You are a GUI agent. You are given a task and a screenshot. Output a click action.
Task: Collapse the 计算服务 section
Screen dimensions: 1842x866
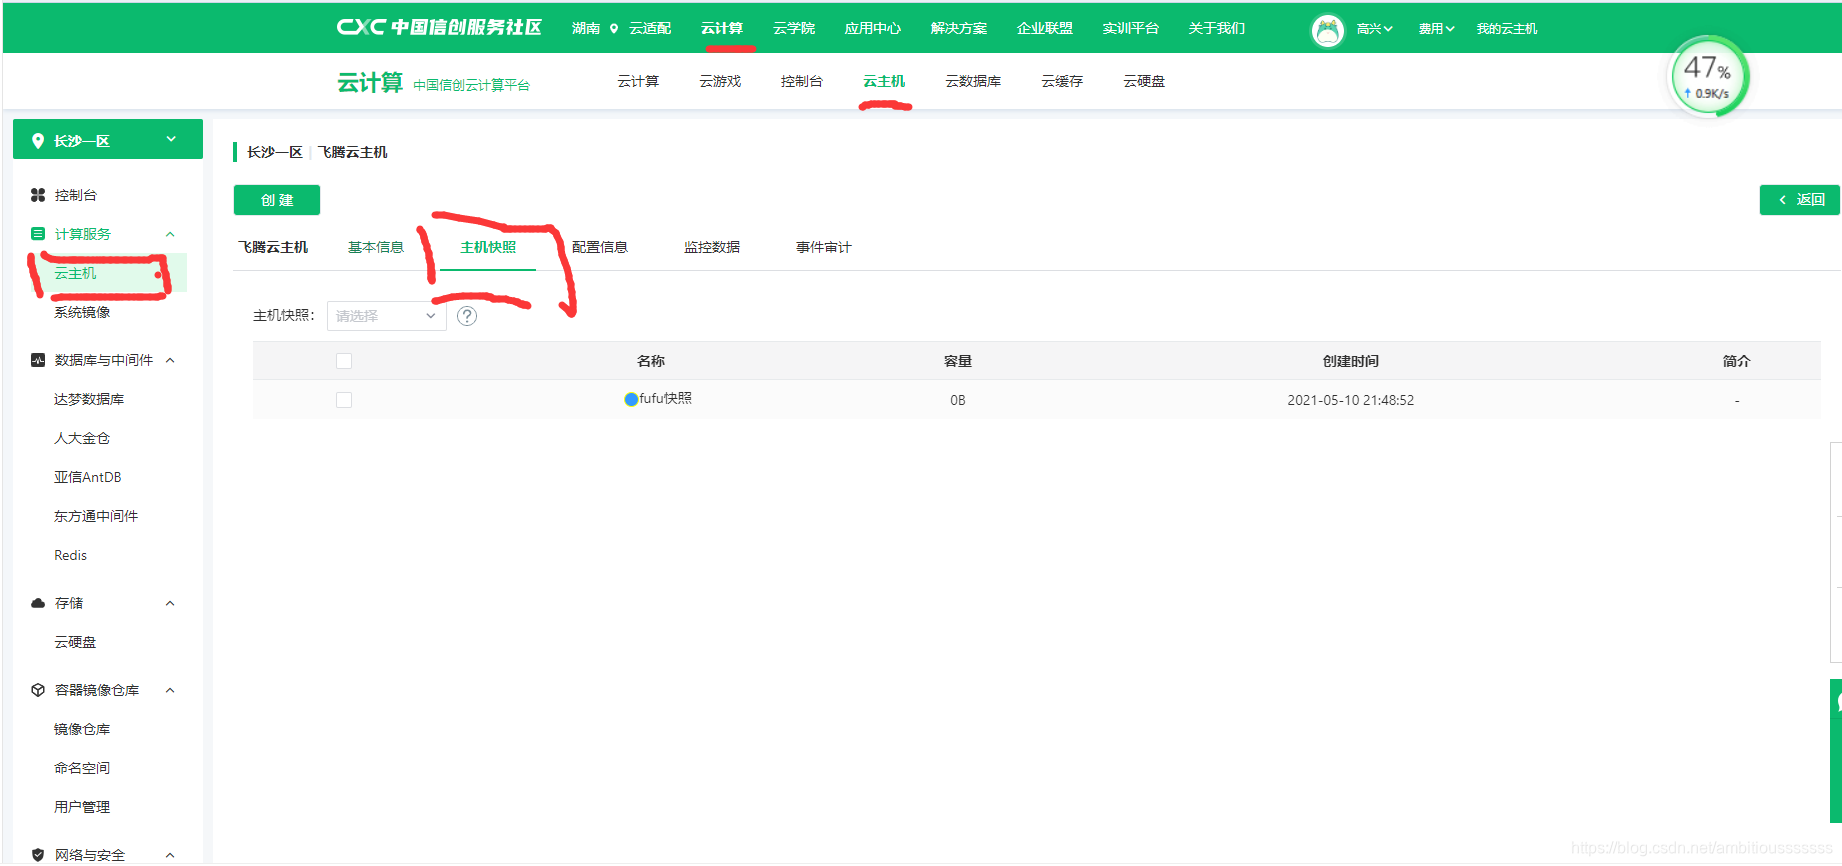[170, 234]
